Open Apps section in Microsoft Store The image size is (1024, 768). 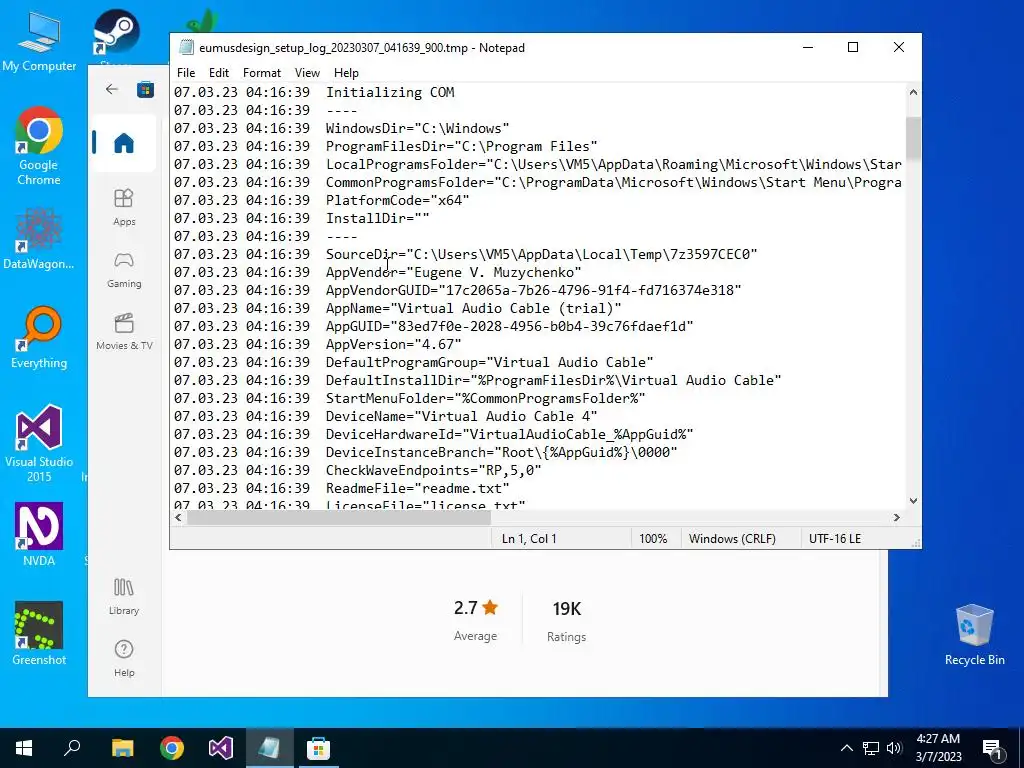[x=123, y=207]
